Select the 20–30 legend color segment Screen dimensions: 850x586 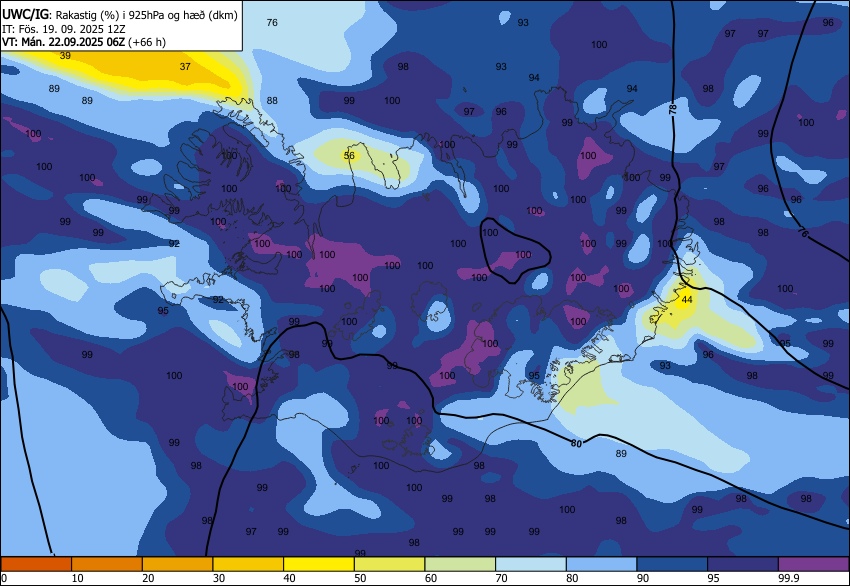pyautogui.click(x=177, y=564)
